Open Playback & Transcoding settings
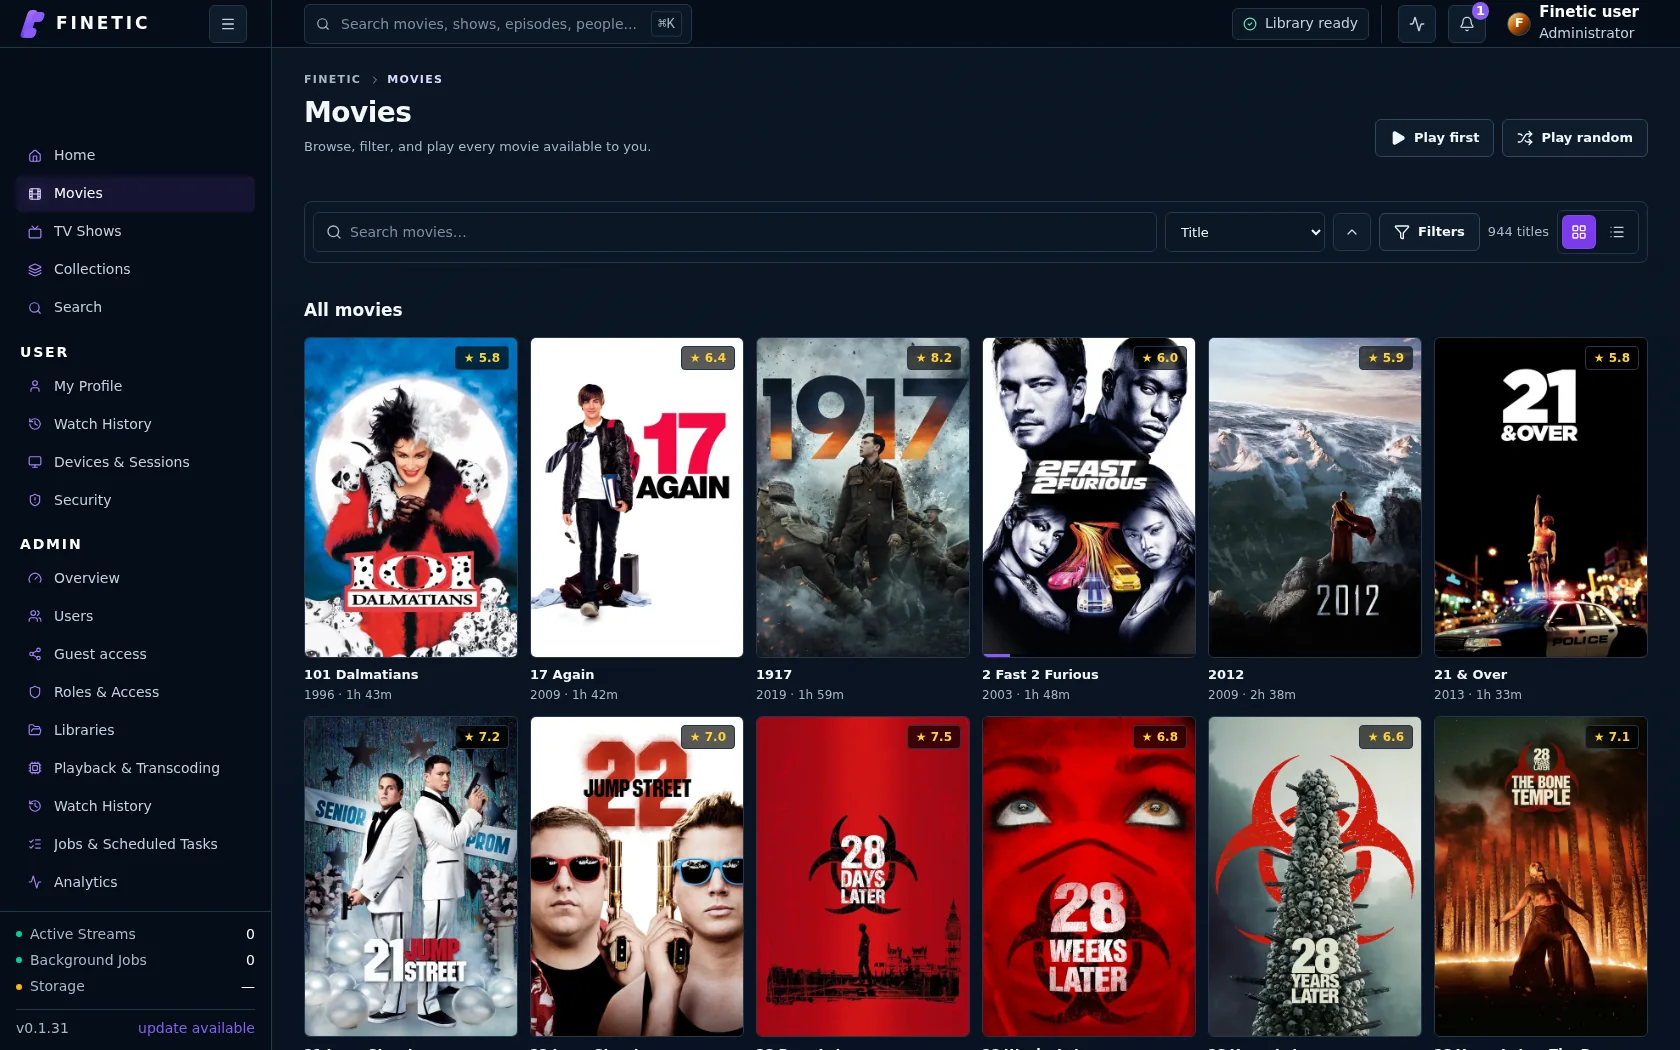Image resolution: width=1680 pixels, height=1050 pixels. point(135,768)
